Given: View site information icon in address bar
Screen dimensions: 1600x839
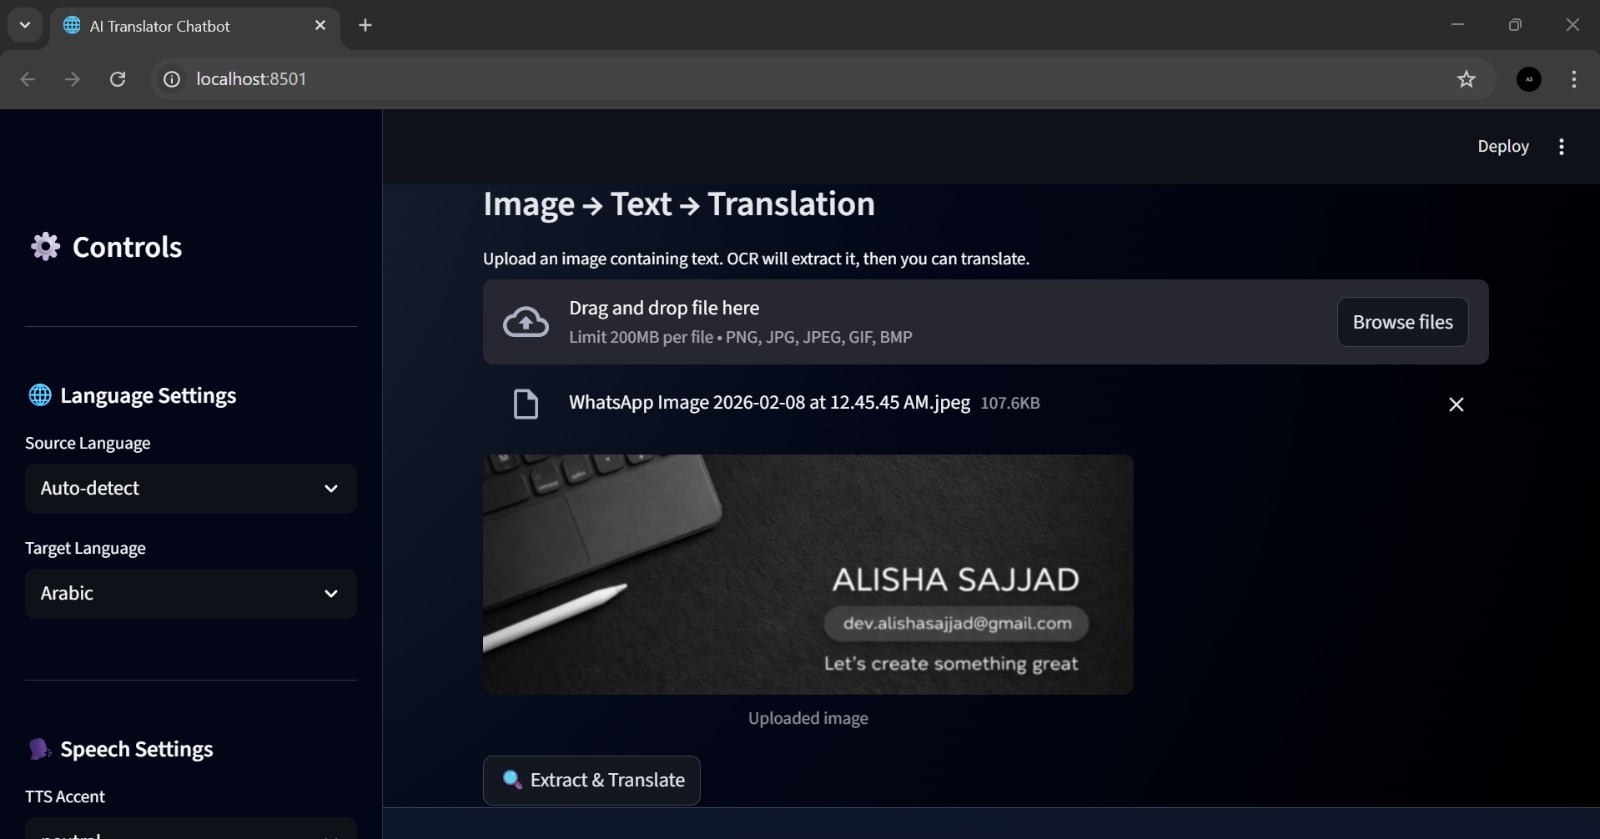Looking at the screenshot, I should [172, 79].
